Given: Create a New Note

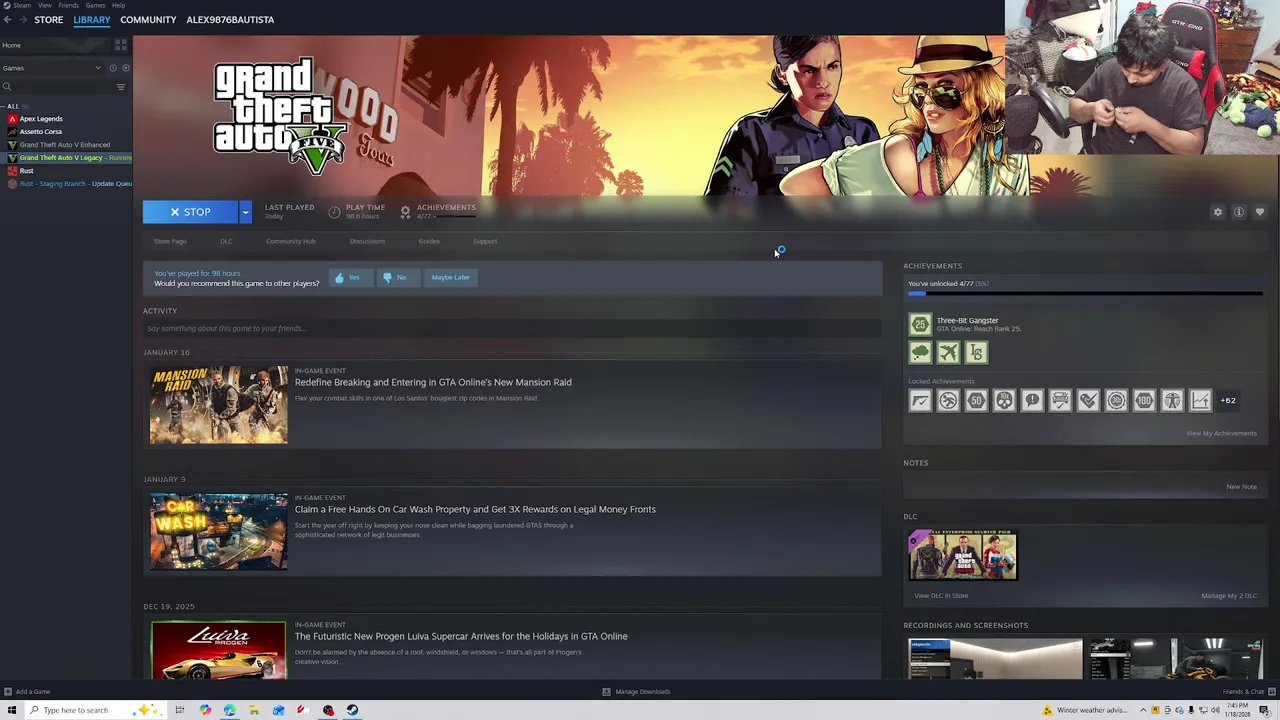Looking at the screenshot, I should pos(1241,487).
